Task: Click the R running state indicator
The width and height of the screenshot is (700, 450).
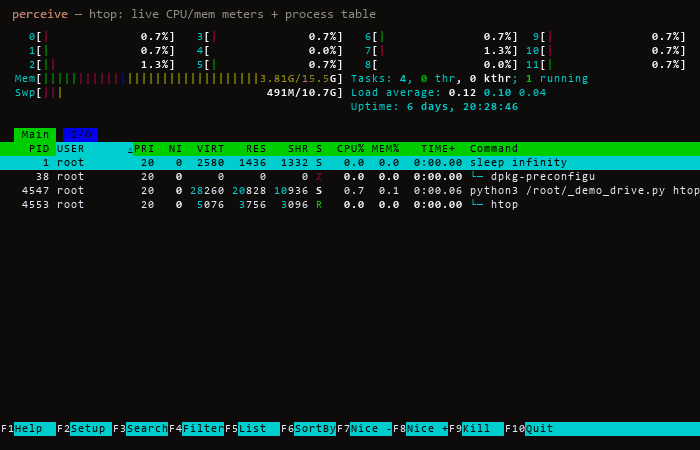Action: [319, 204]
